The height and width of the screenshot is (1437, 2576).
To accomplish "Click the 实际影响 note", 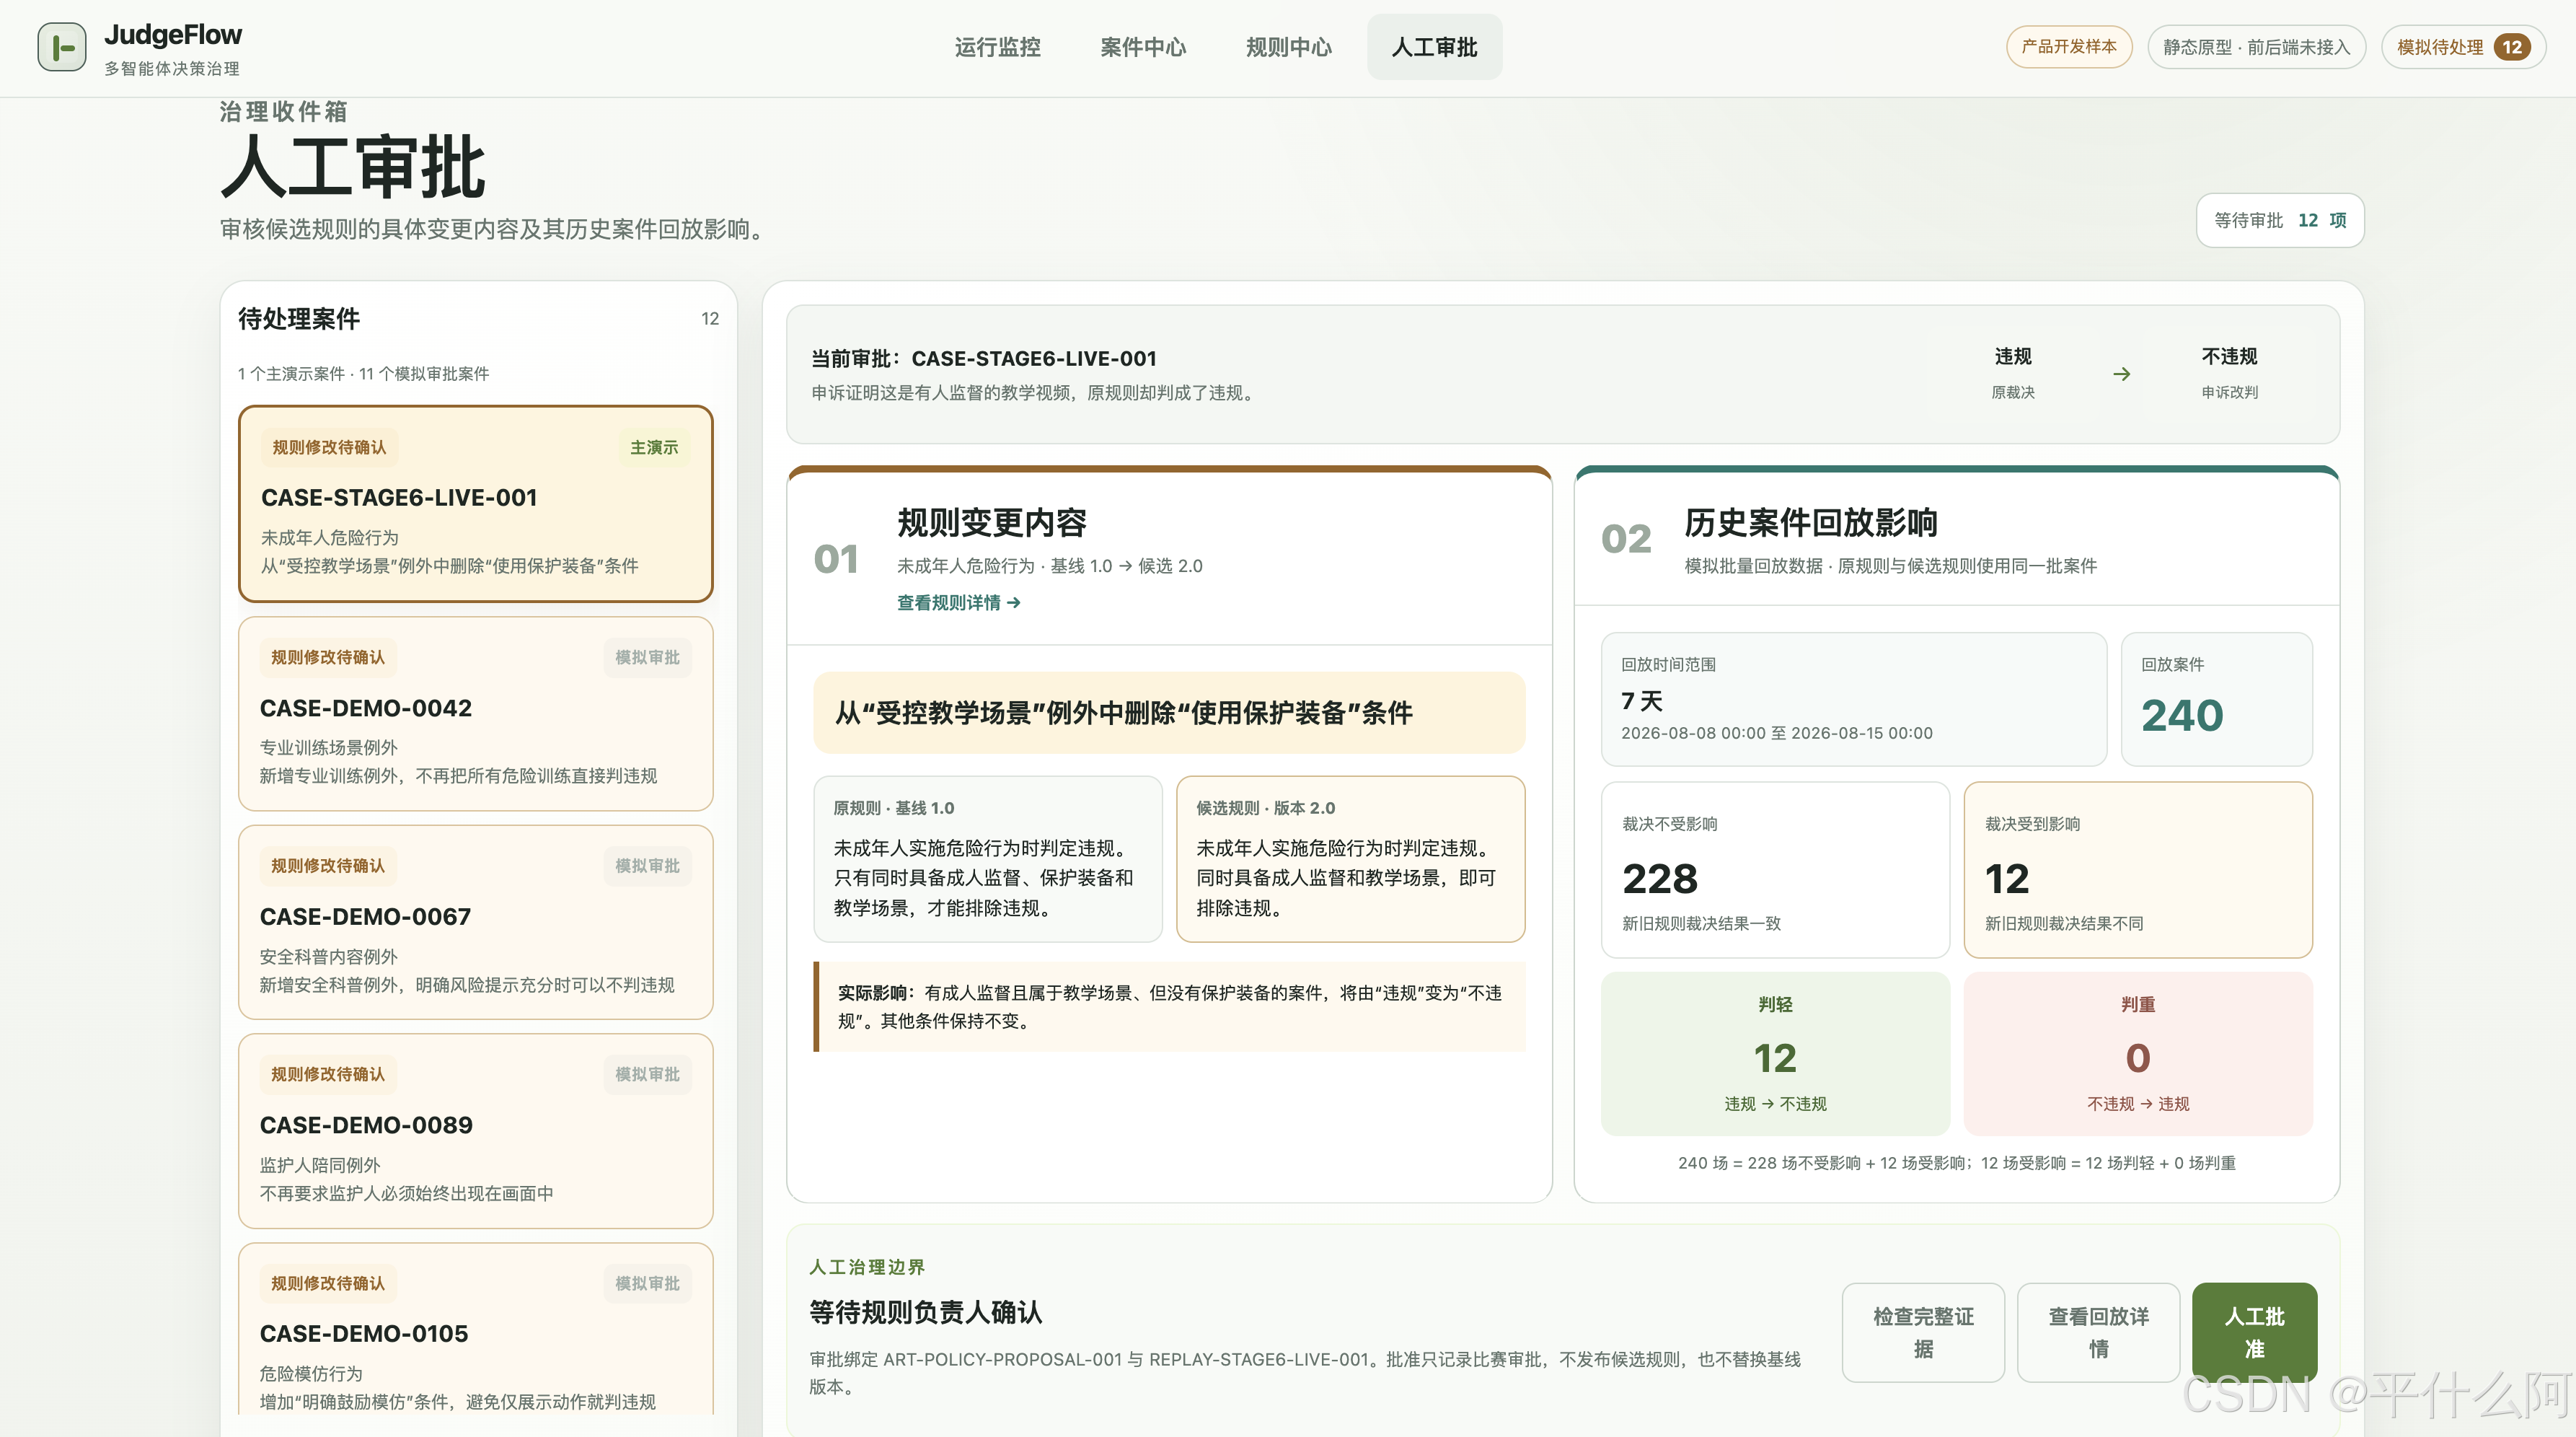I will click(1169, 1007).
